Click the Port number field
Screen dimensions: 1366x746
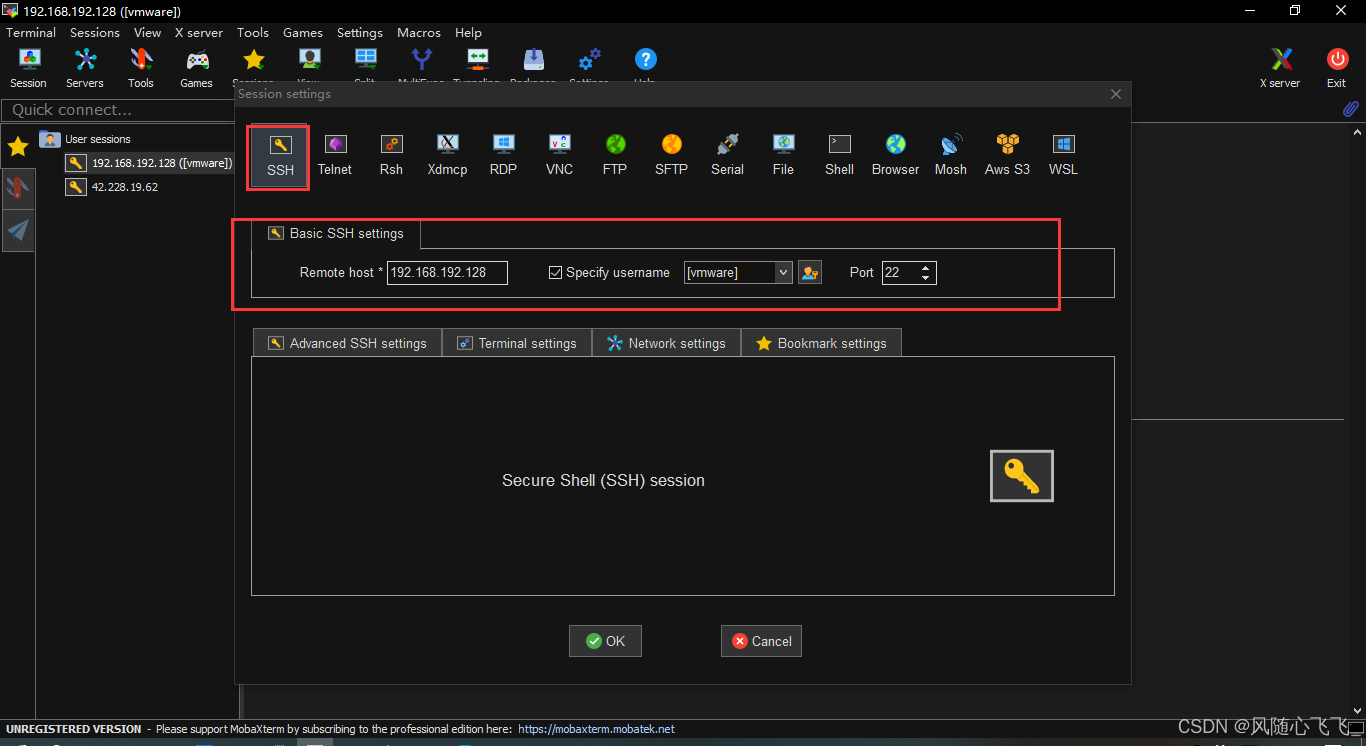point(900,272)
